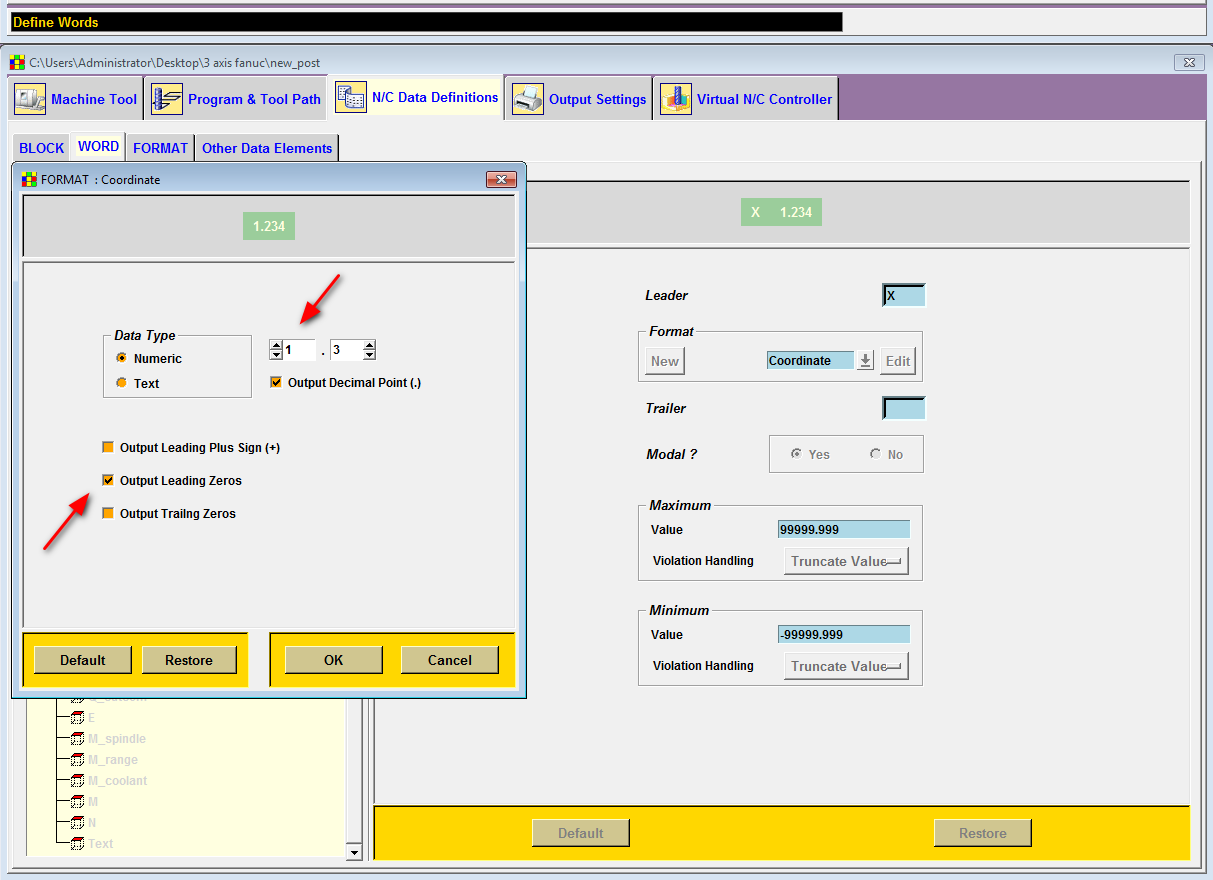Image resolution: width=1213 pixels, height=880 pixels.
Task: Switch to Output Settings tab
Action: point(579,99)
